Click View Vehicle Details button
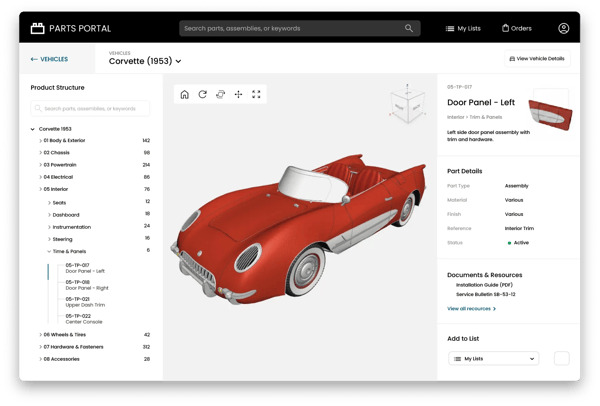Image resolution: width=600 pixels, height=406 pixels. 537,59
